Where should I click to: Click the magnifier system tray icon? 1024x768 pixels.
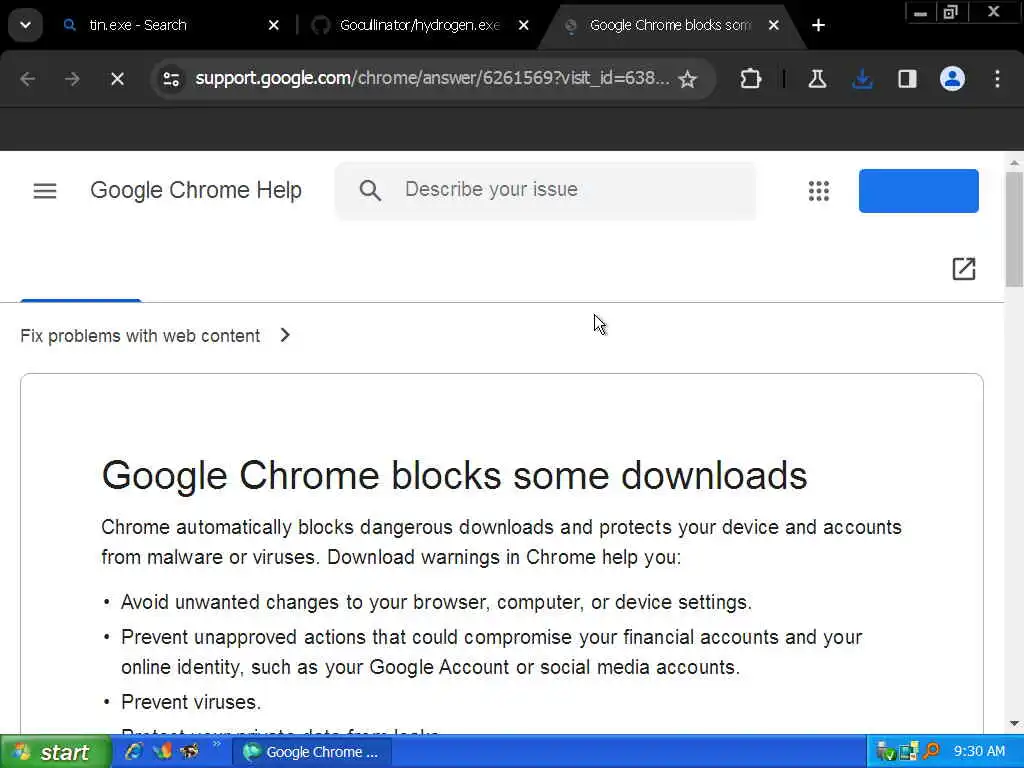pyautogui.click(x=931, y=752)
